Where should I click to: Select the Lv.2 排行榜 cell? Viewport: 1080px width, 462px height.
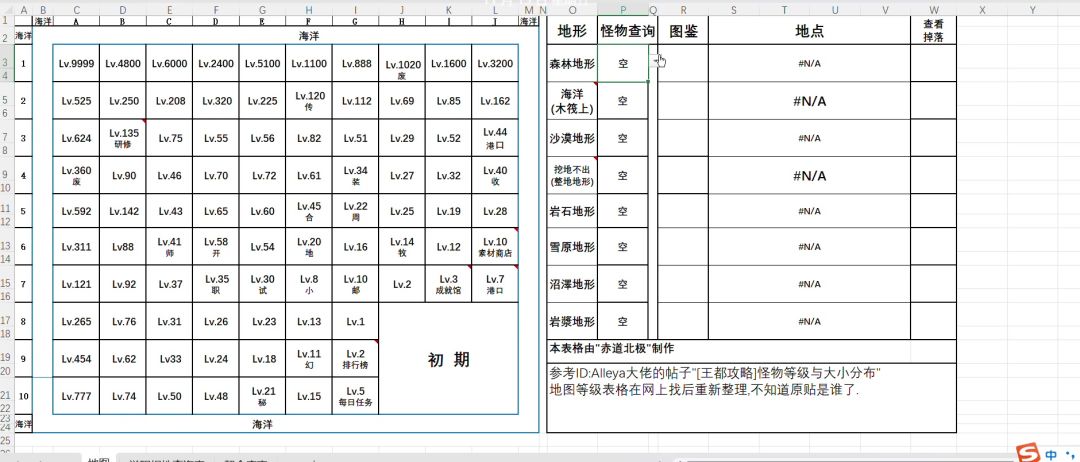(355, 359)
